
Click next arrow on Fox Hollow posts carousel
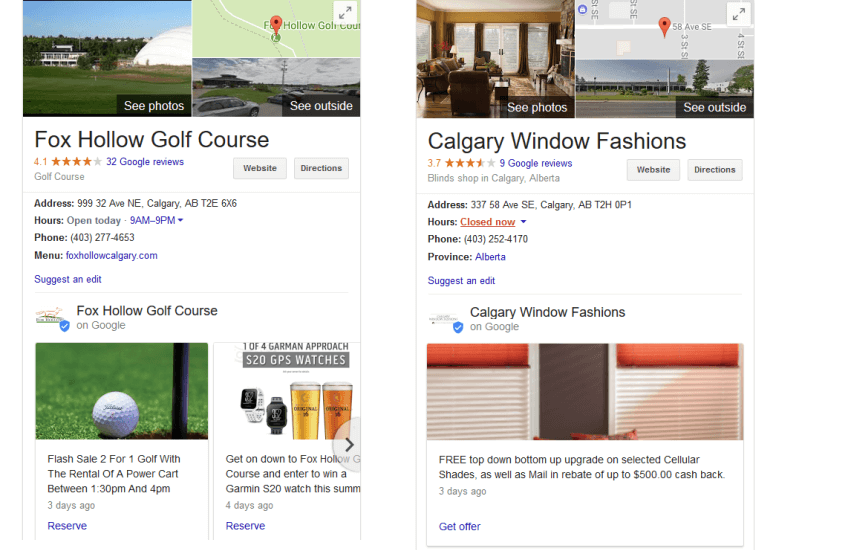click(349, 445)
